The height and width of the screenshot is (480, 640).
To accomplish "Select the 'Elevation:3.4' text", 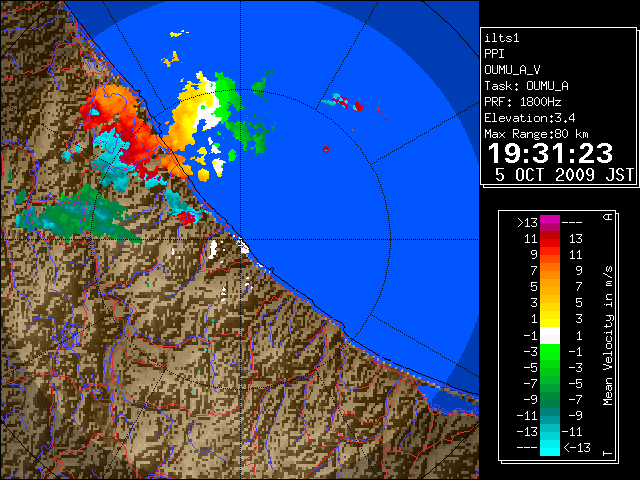I will point(530,118).
